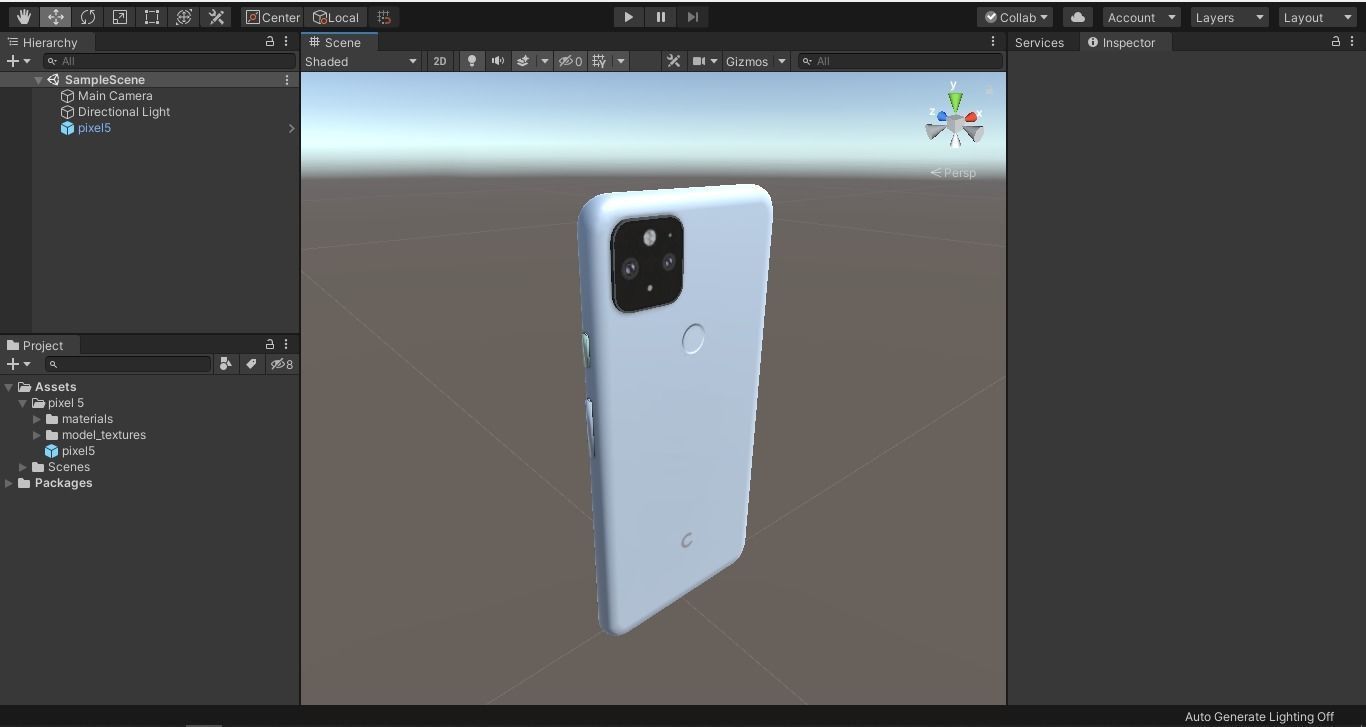Toggle handle rotation Local button
Screen dimensions: 1366x727
[x=336, y=17]
